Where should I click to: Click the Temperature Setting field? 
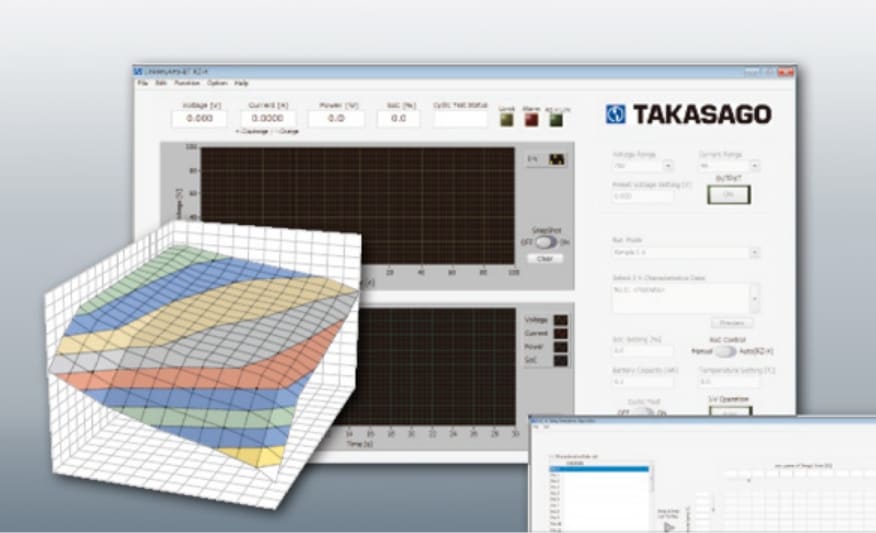click(x=729, y=382)
